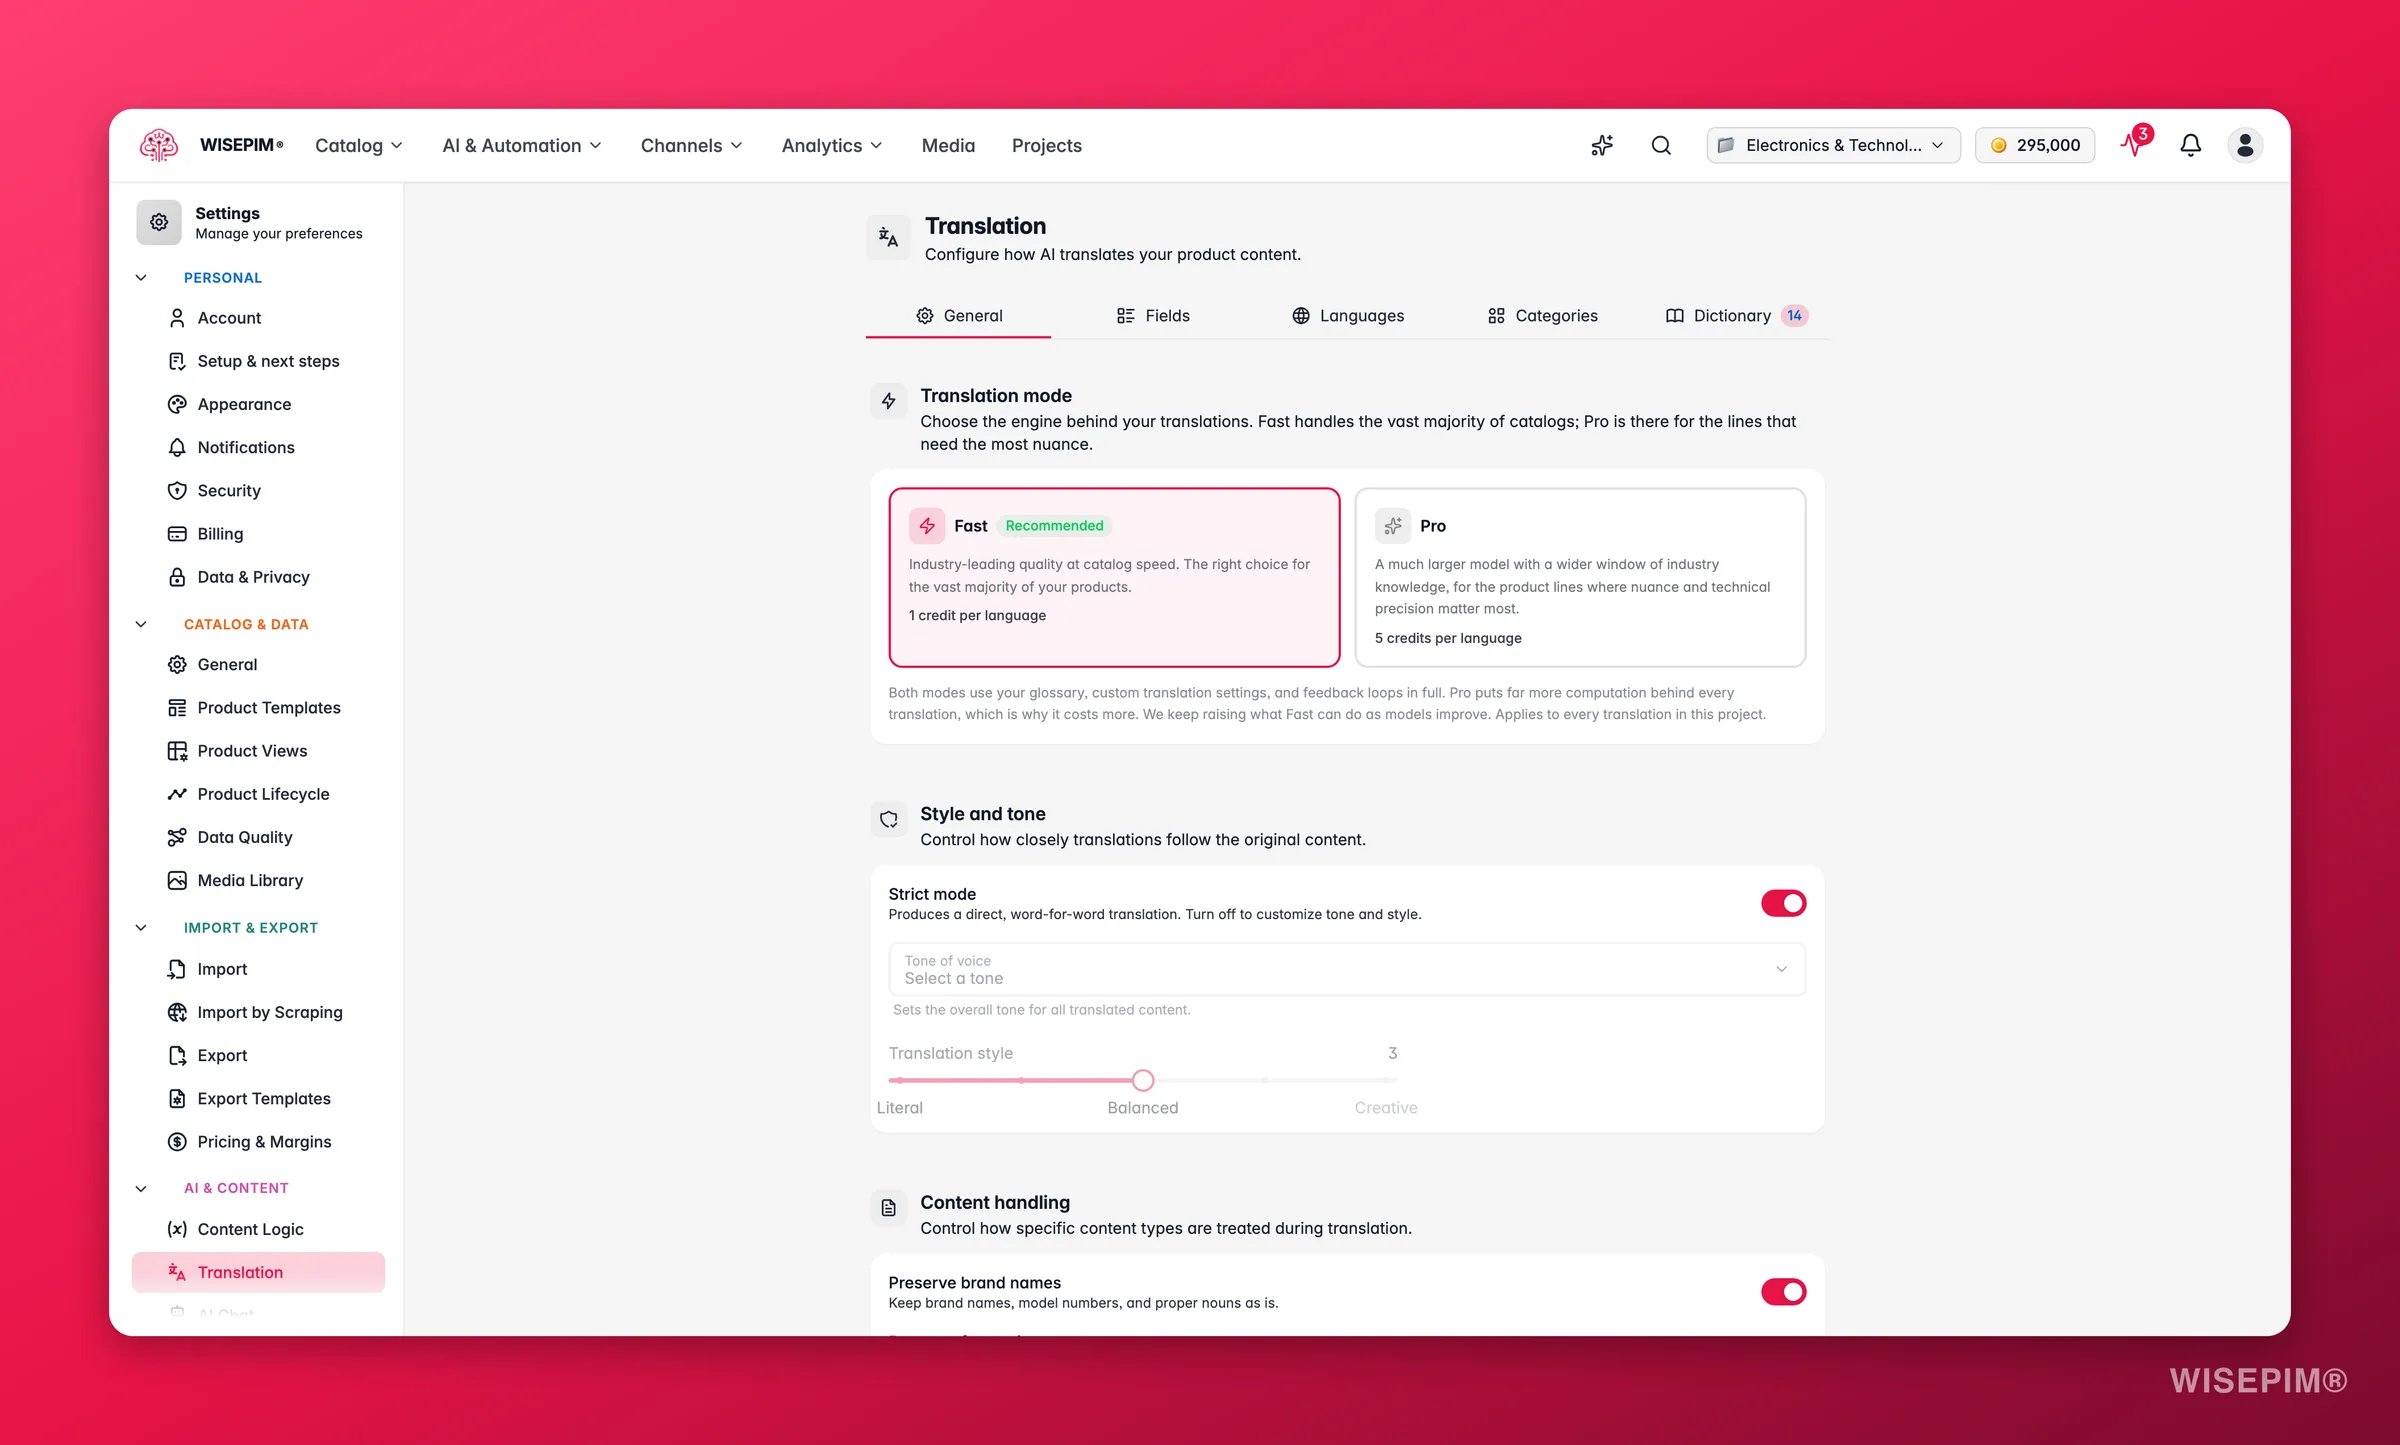This screenshot has height=1445, width=2400.
Task: Open Projects in top navigation
Action: 1046,145
